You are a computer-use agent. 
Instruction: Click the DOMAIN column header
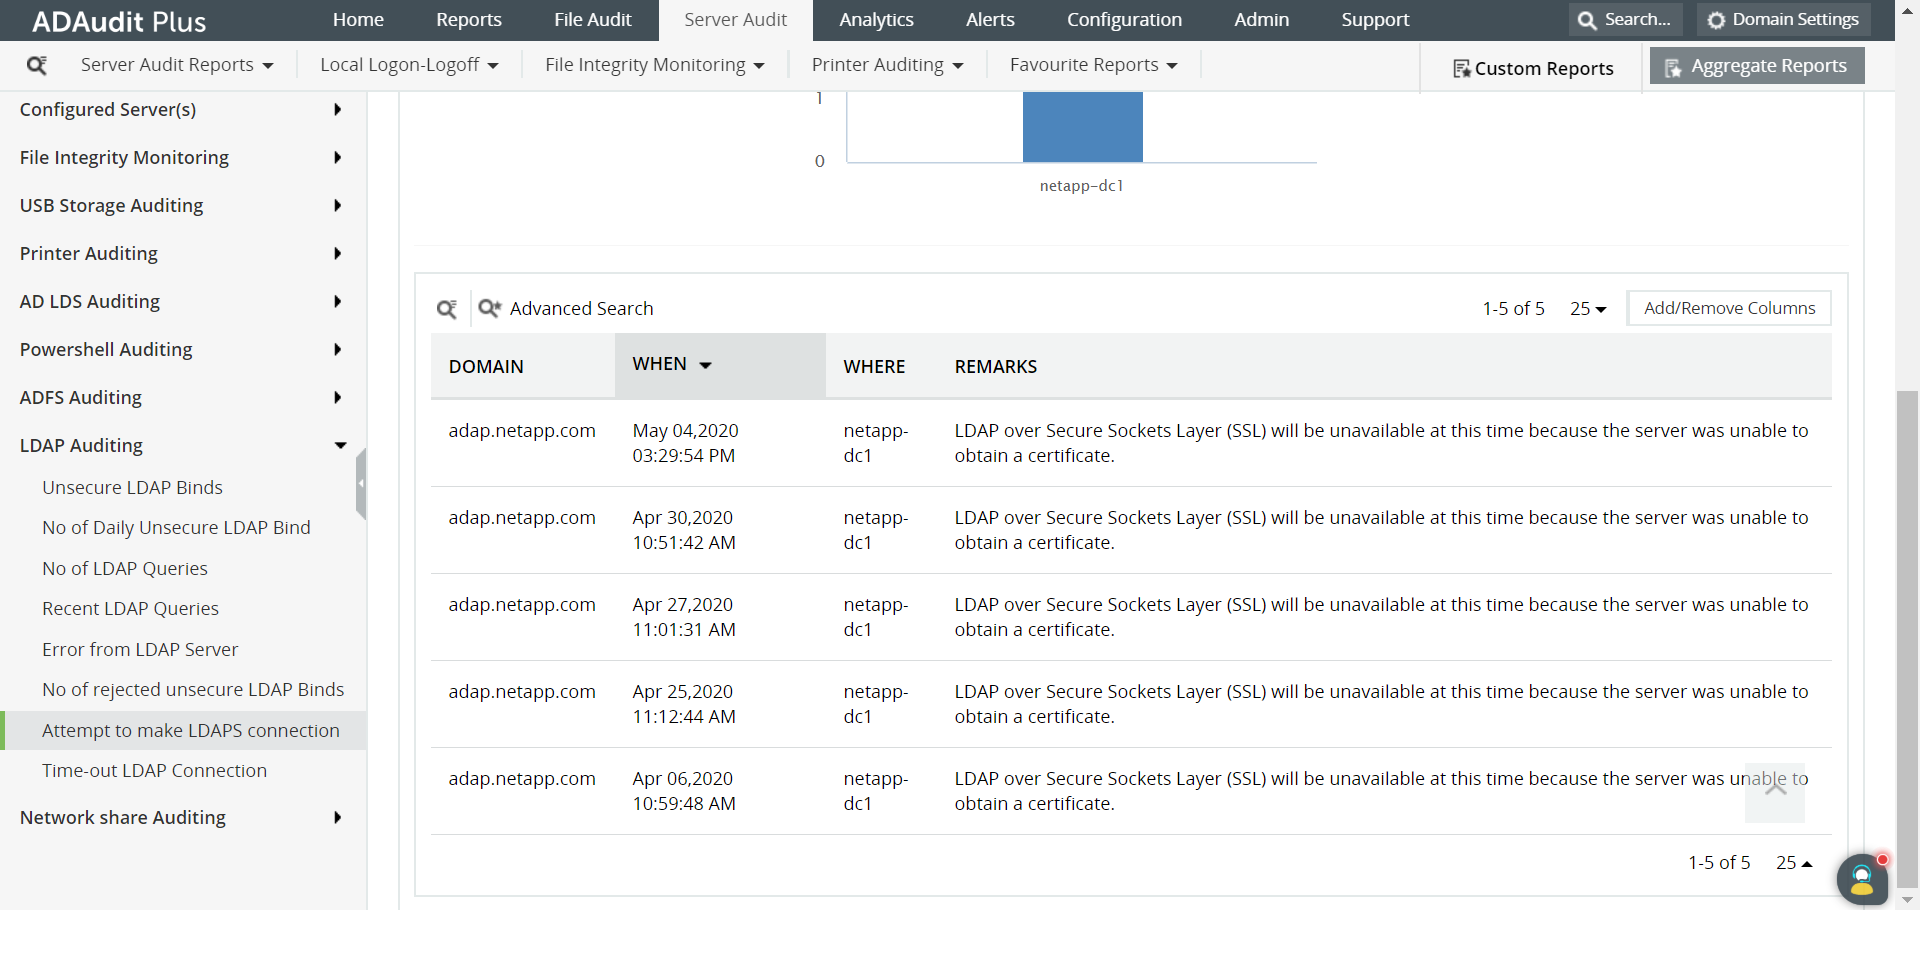click(486, 366)
